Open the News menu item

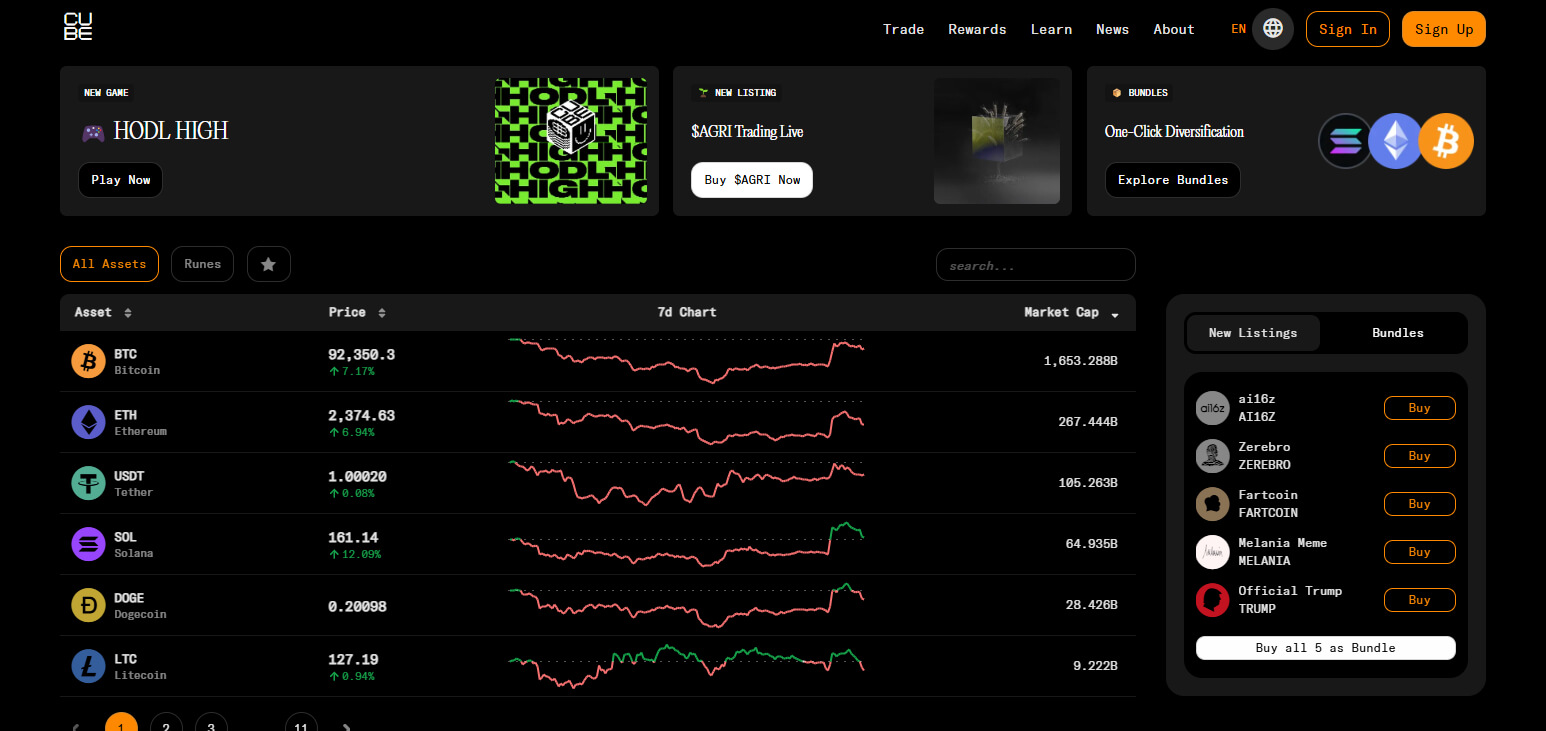pyautogui.click(x=1112, y=29)
